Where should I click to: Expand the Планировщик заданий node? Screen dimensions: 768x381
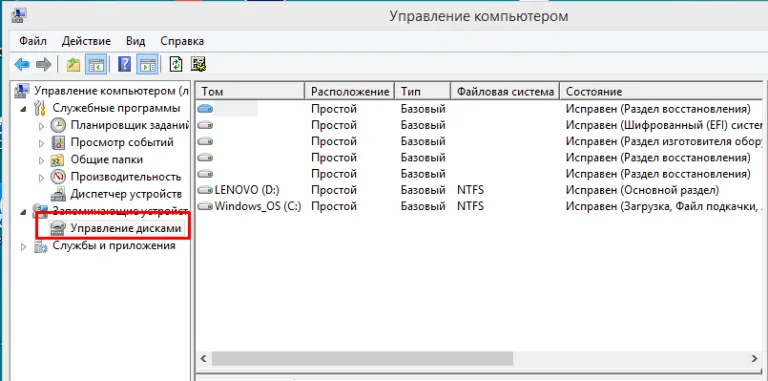coord(41,126)
